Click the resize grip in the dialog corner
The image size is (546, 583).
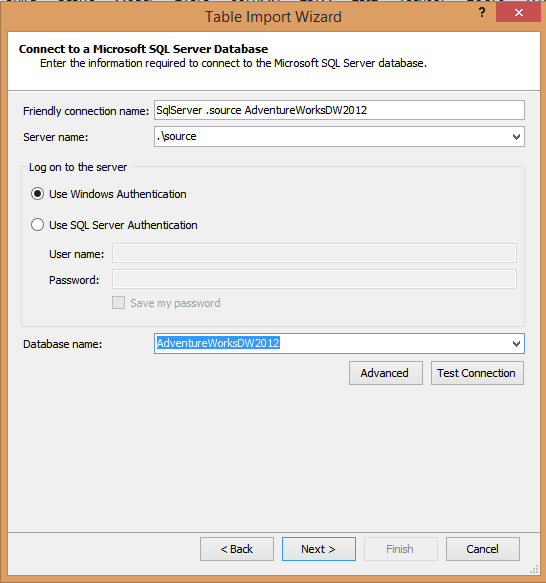coord(534,570)
